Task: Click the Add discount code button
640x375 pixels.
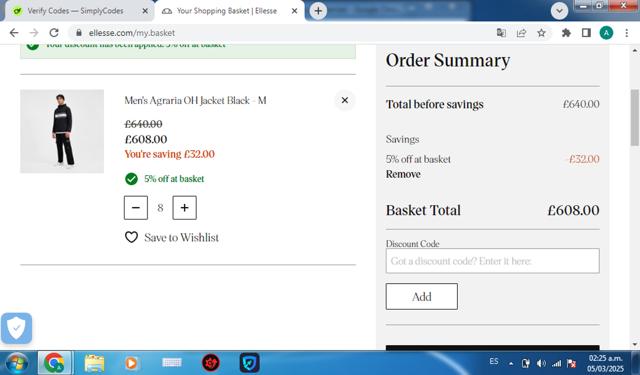Action: [x=422, y=297]
